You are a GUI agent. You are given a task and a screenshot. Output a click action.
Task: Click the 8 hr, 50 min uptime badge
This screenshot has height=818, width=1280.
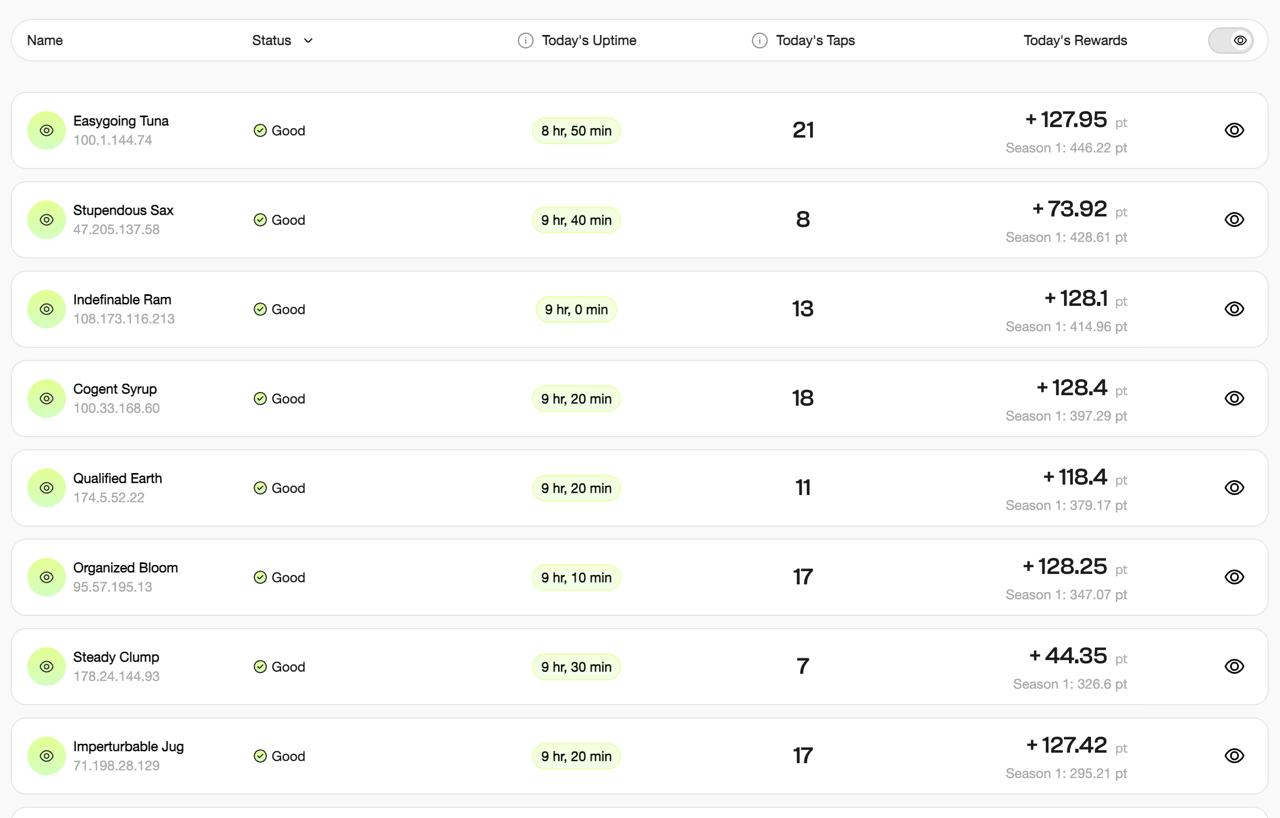pyautogui.click(x=576, y=131)
